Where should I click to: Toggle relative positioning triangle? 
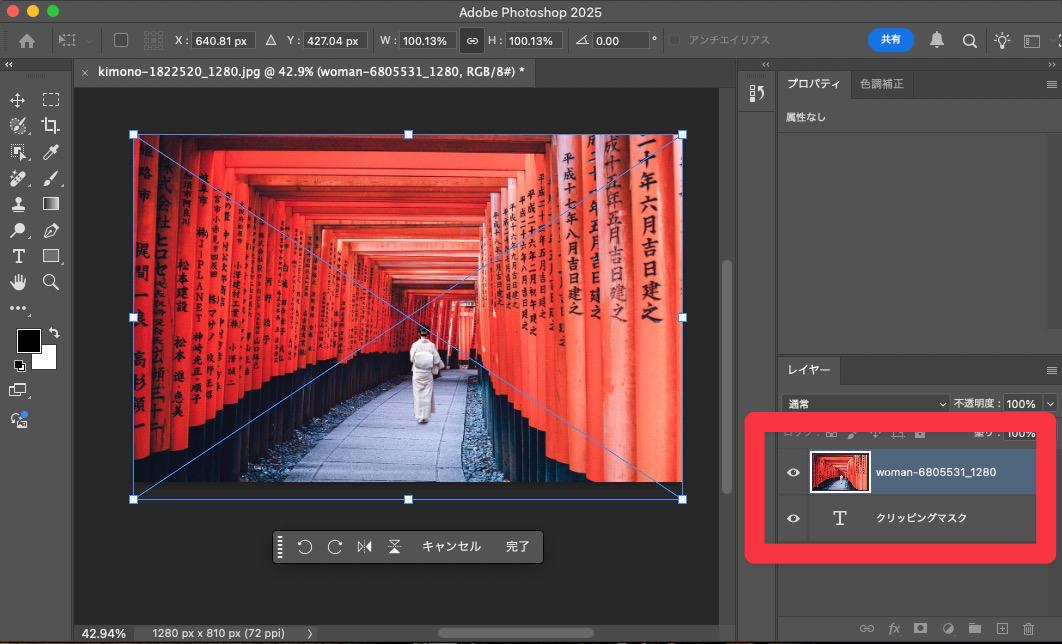[271, 41]
